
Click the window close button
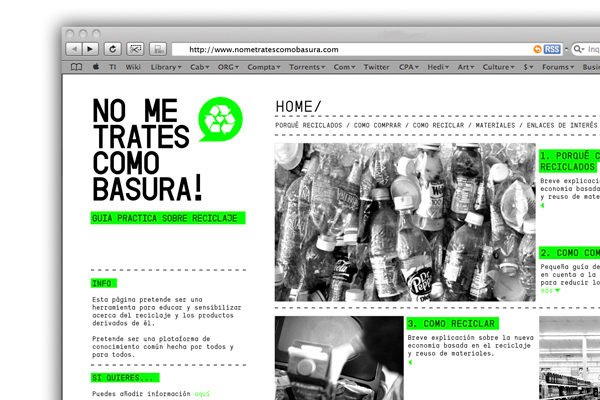pyautogui.click(x=70, y=34)
